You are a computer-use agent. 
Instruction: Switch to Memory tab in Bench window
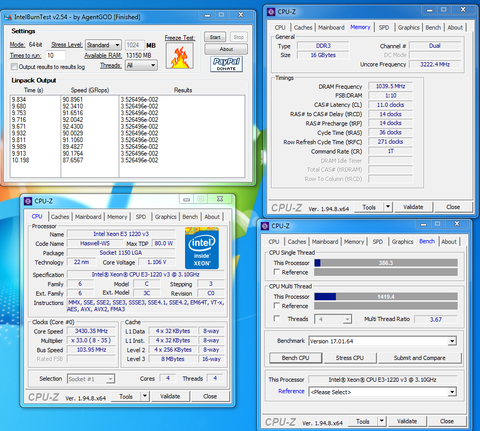(354, 241)
